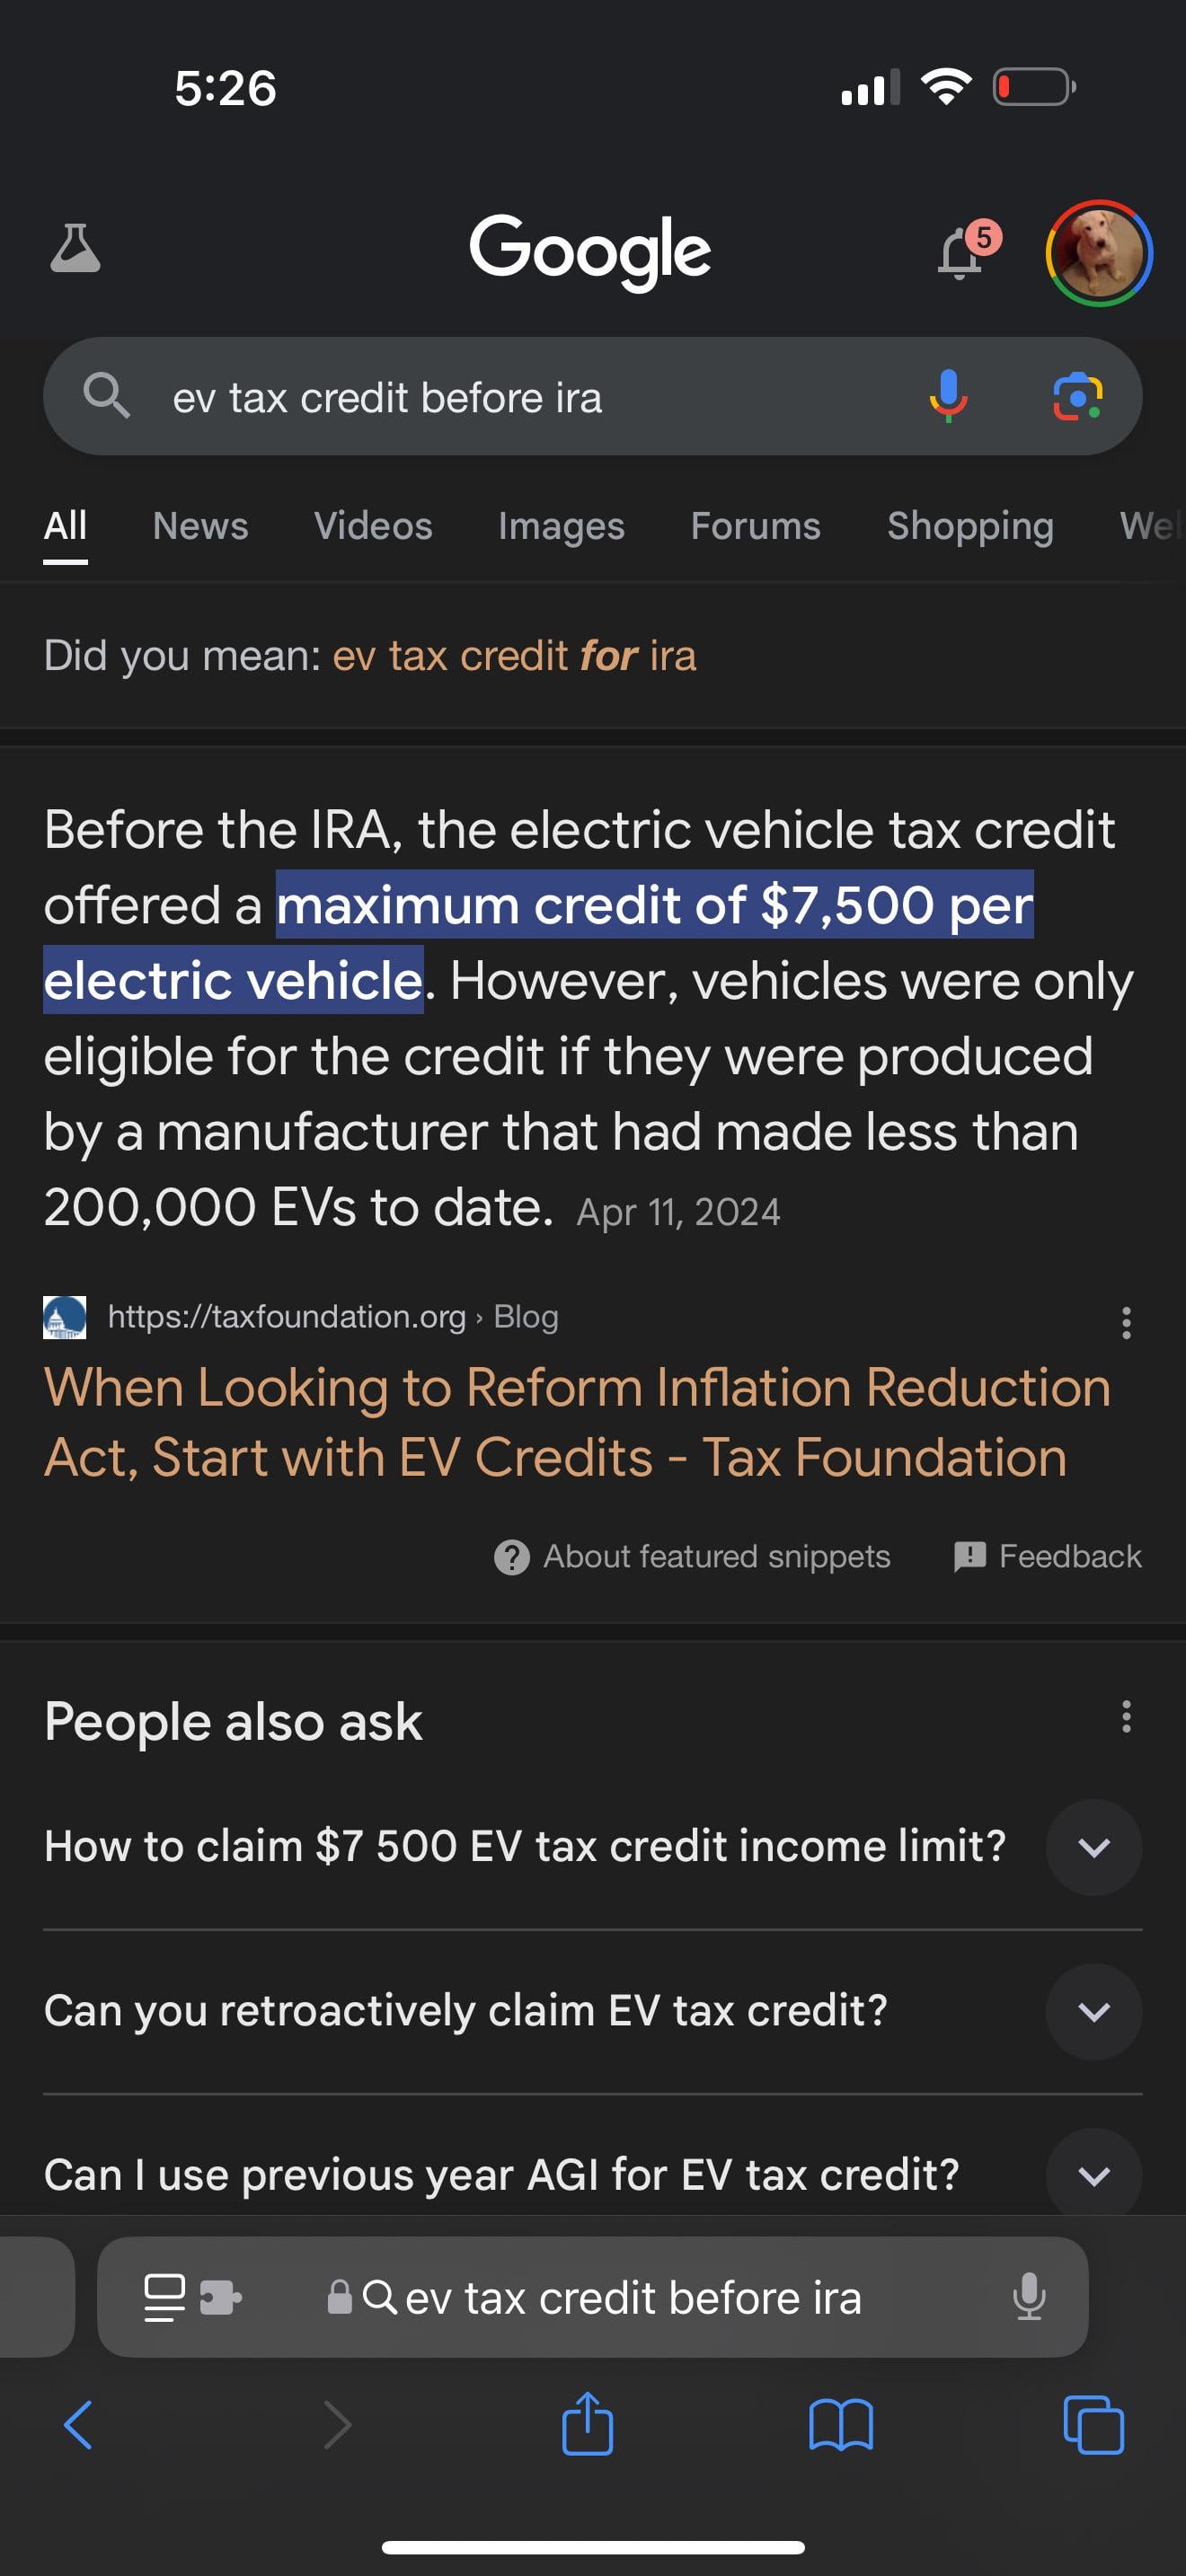Screen dimensions: 1186x2576
Task: Start voice search with microphone icon
Action: pyautogui.click(x=947, y=397)
